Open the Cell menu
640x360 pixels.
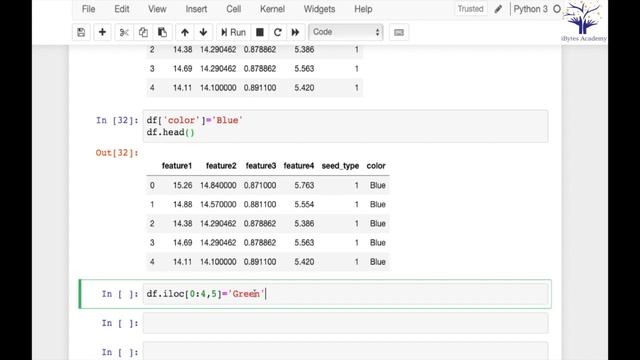click(x=233, y=9)
